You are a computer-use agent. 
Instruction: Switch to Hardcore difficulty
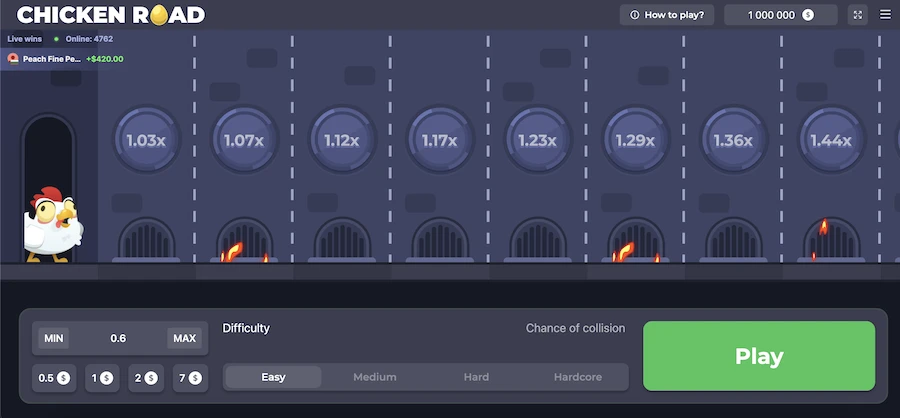tap(578, 377)
